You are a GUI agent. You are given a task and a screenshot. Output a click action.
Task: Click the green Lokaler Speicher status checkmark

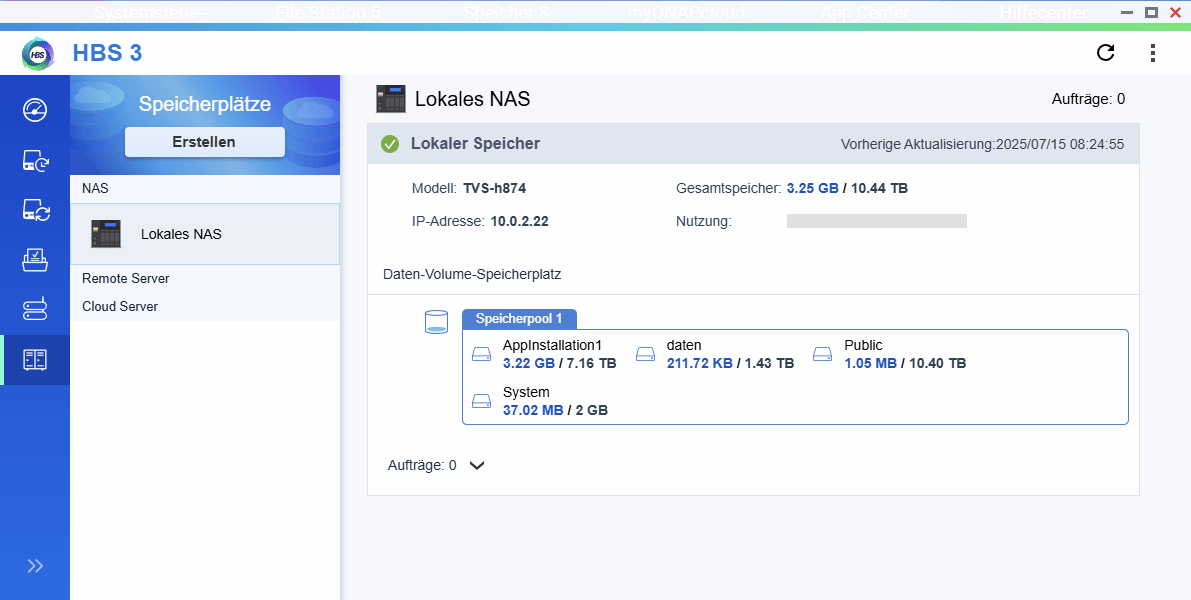pyautogui.click(x=389, y=143)
